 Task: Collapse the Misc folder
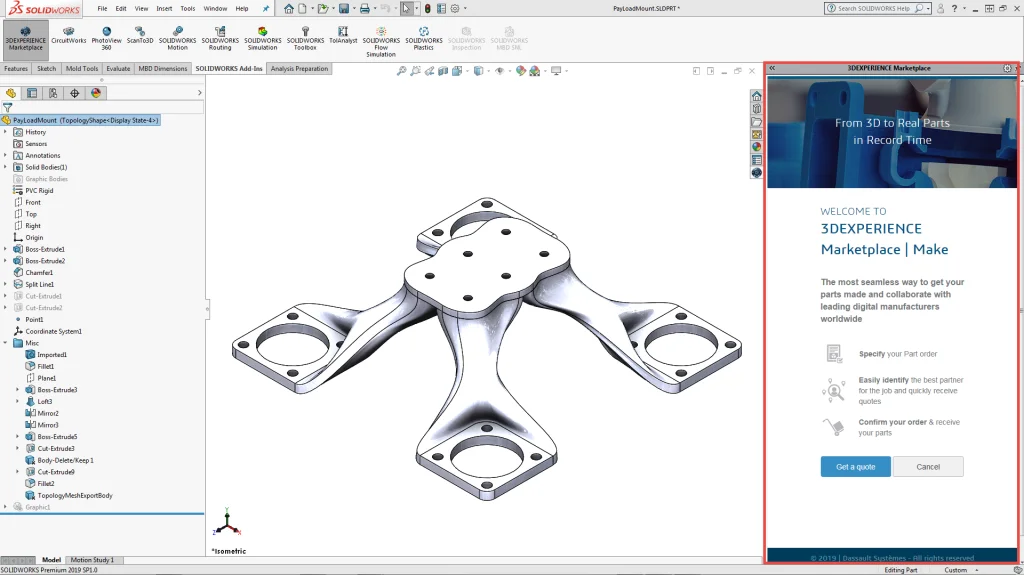click(6, 343)
